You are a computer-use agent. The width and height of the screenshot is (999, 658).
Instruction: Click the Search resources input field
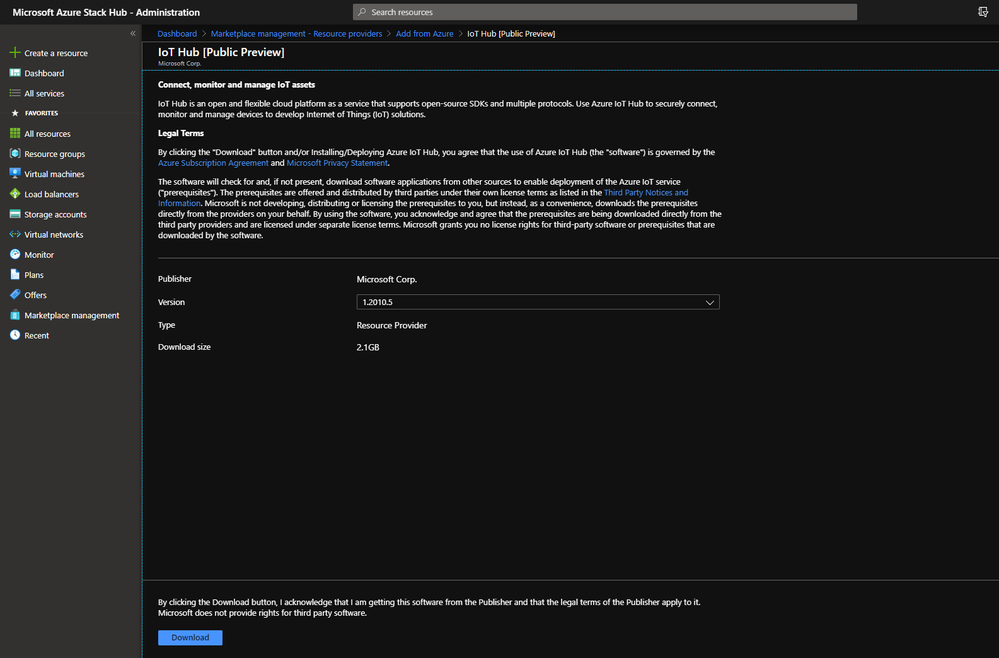(605, 12)
